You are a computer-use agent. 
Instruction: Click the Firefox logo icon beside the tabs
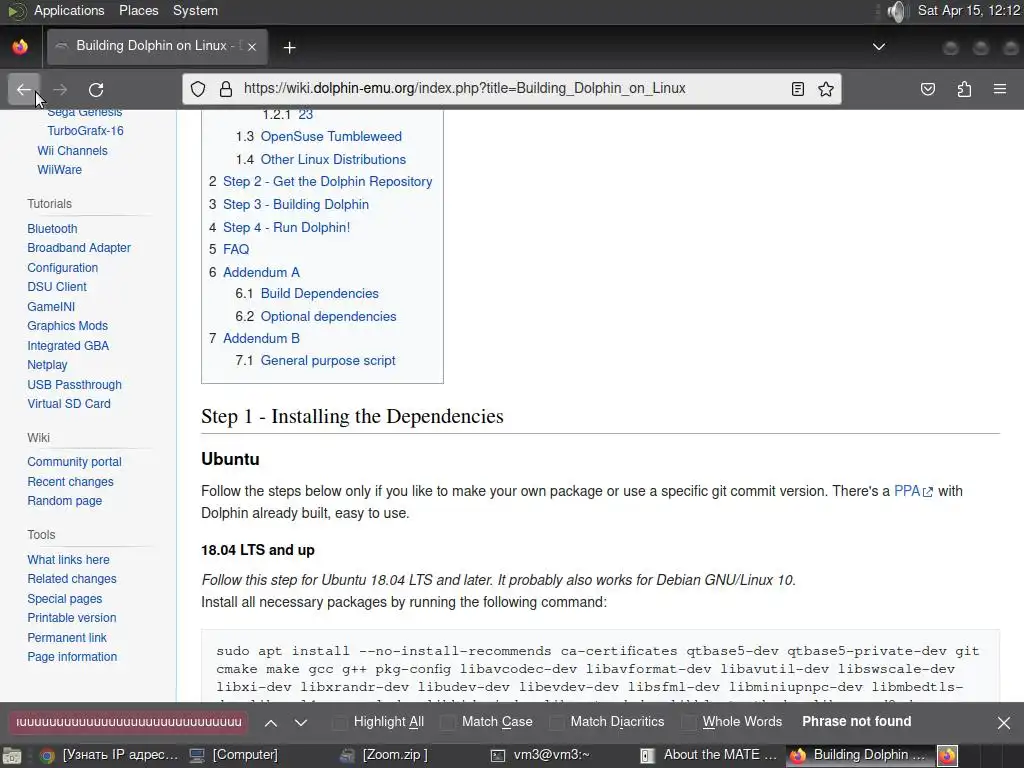pyautogui.click(x=20, y=47)
